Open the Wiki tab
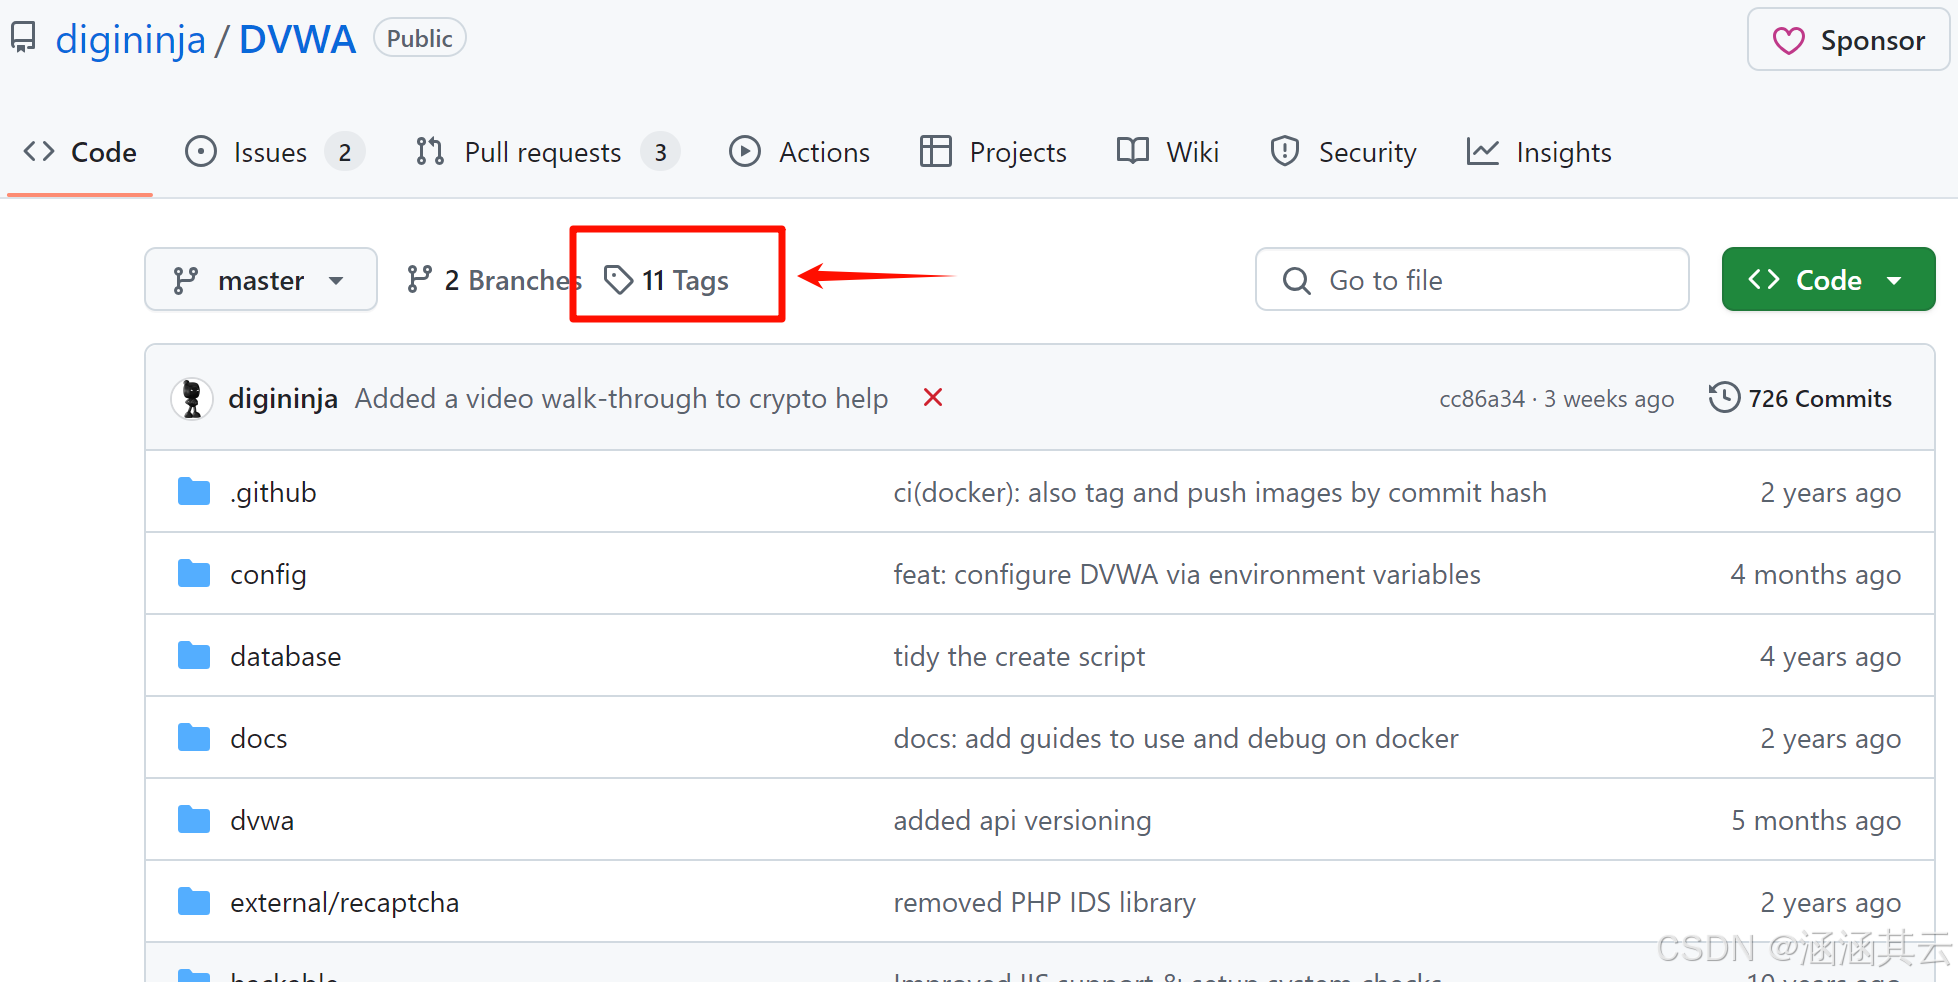Screen dimensions: 1958x982 (x=1168, y=152)
